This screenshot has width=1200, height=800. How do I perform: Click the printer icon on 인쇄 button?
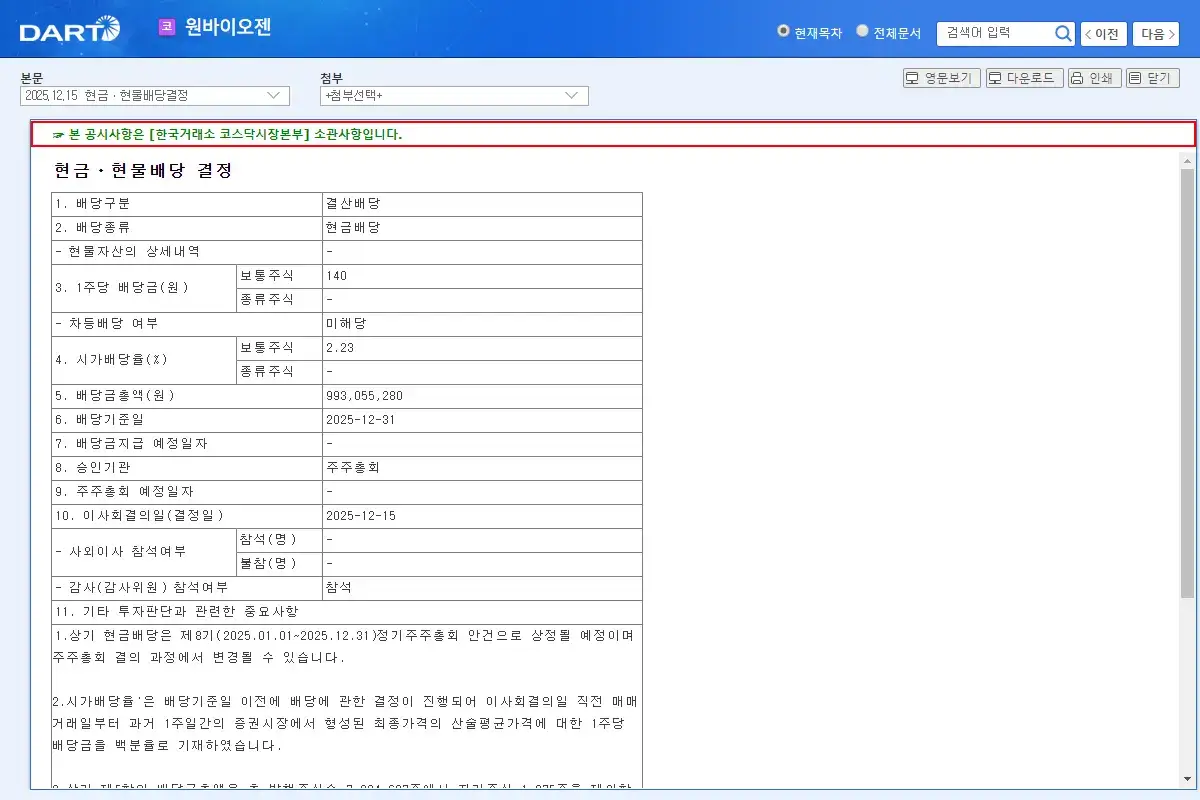point(1078,76)
